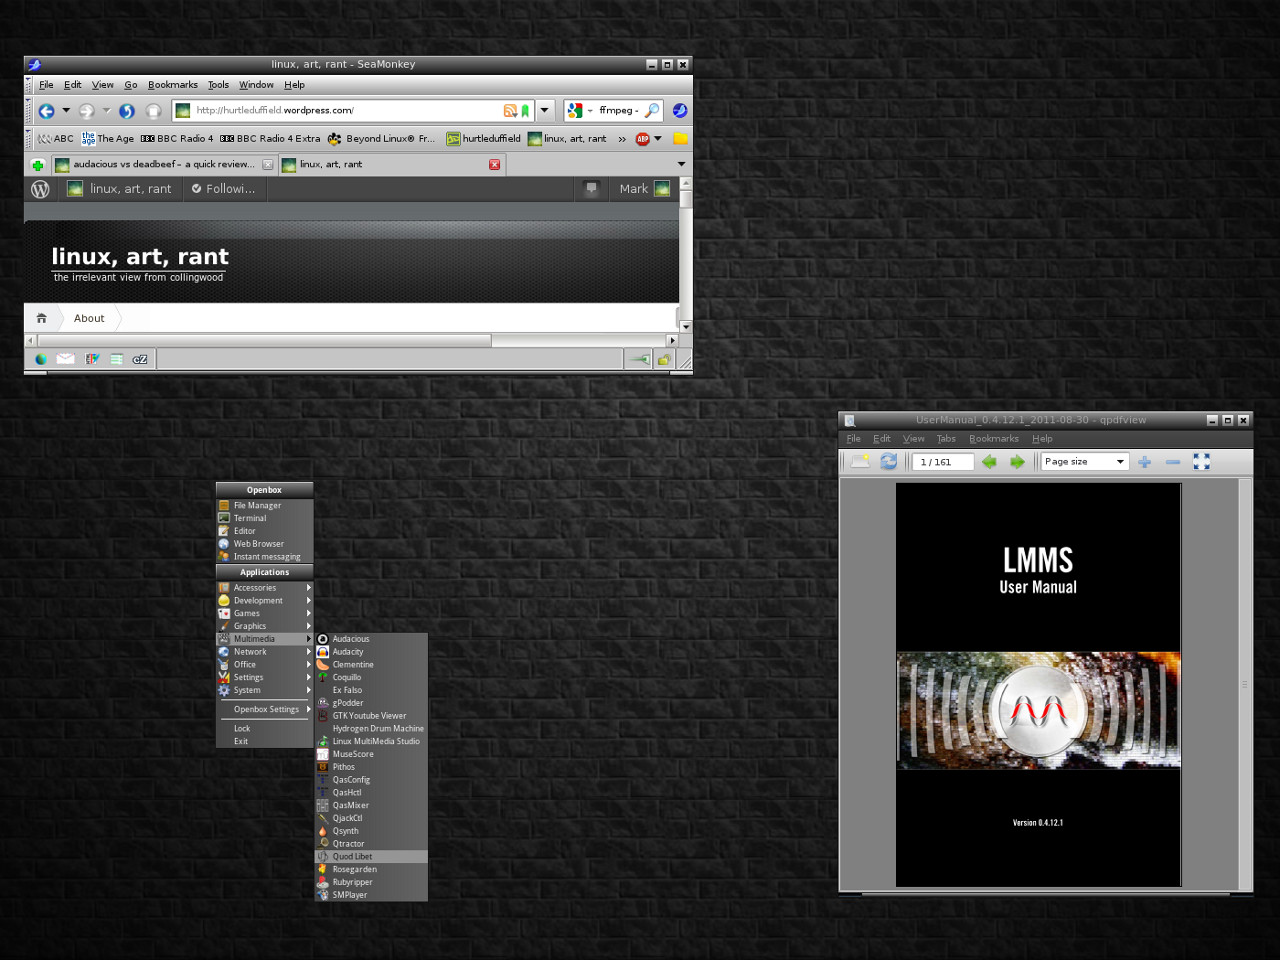Click the search magnifier icon in SeaMonkey
The height and width of the screenshot is (960, 1280).
pos(652,110)
